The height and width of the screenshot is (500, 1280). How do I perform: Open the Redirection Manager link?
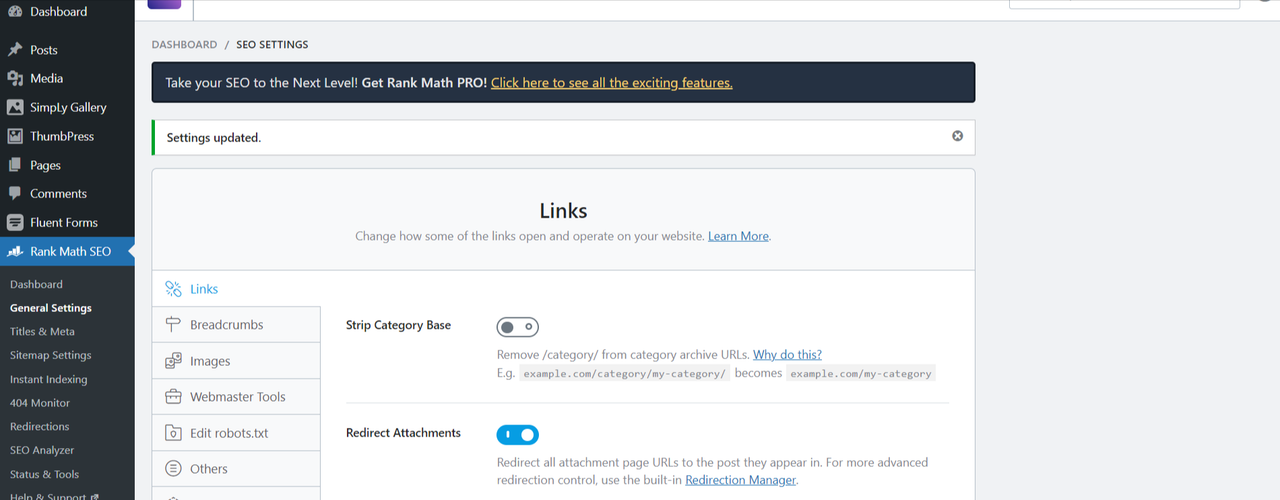pyautogui.click(x=741, y=480)
